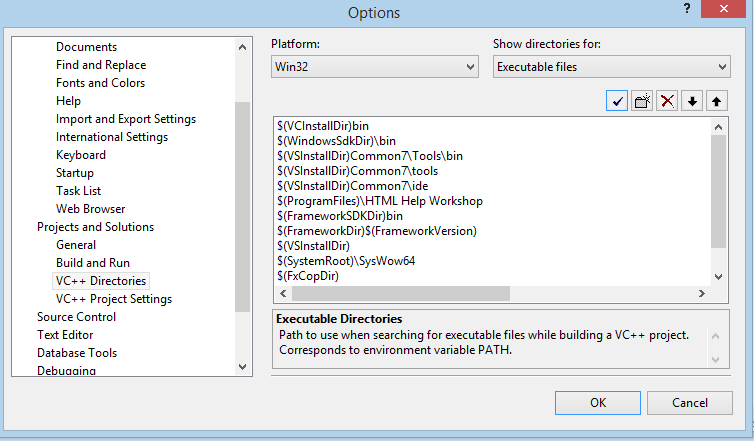Click directory list horizontal scroll left arrow

[283, 293]
